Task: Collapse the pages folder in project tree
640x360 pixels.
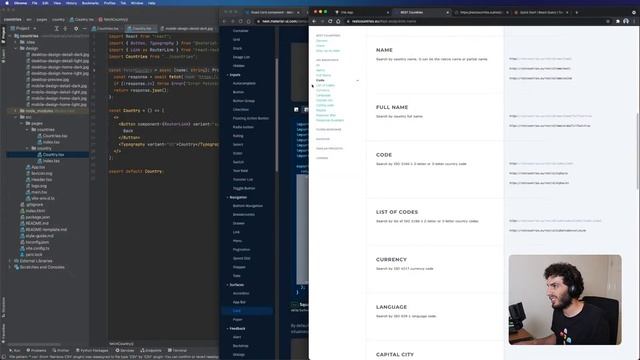Action: coord(22,123)
